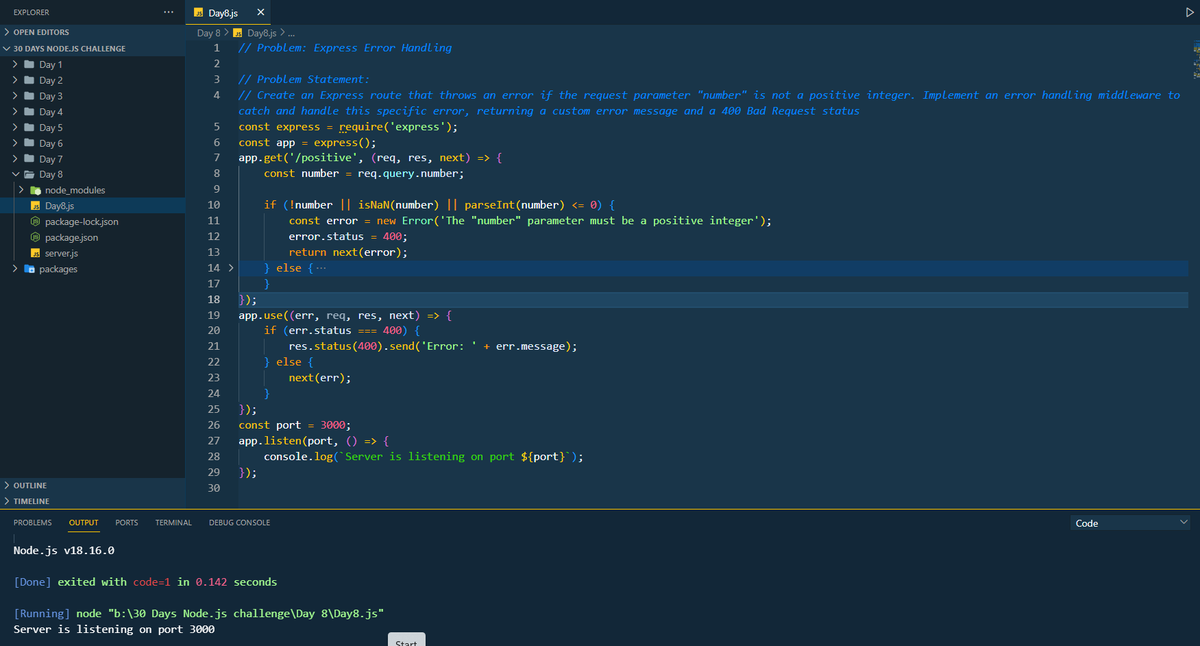Open package.json file
Screen dimensions: 1200x646
click(92, 238)
